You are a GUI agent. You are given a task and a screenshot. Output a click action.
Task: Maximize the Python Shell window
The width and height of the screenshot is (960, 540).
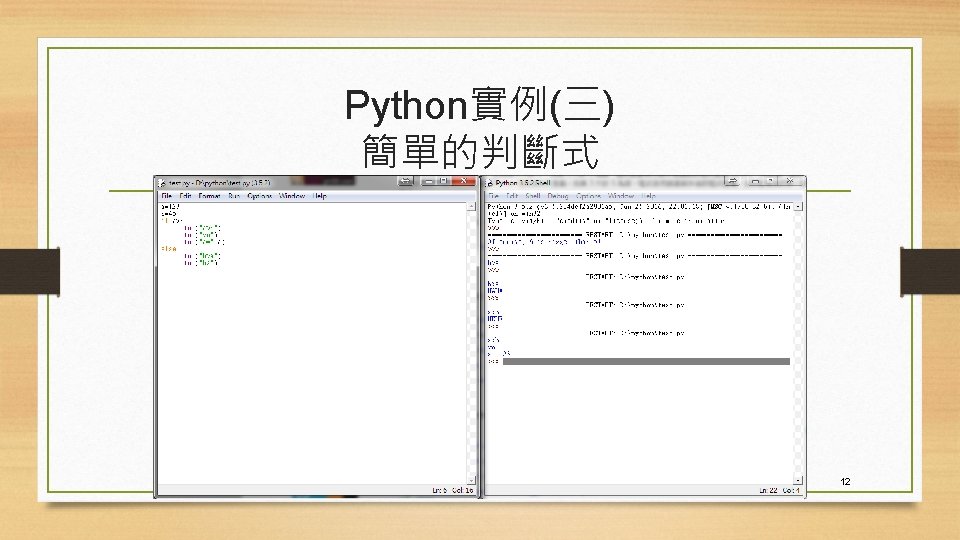(771, 181)
